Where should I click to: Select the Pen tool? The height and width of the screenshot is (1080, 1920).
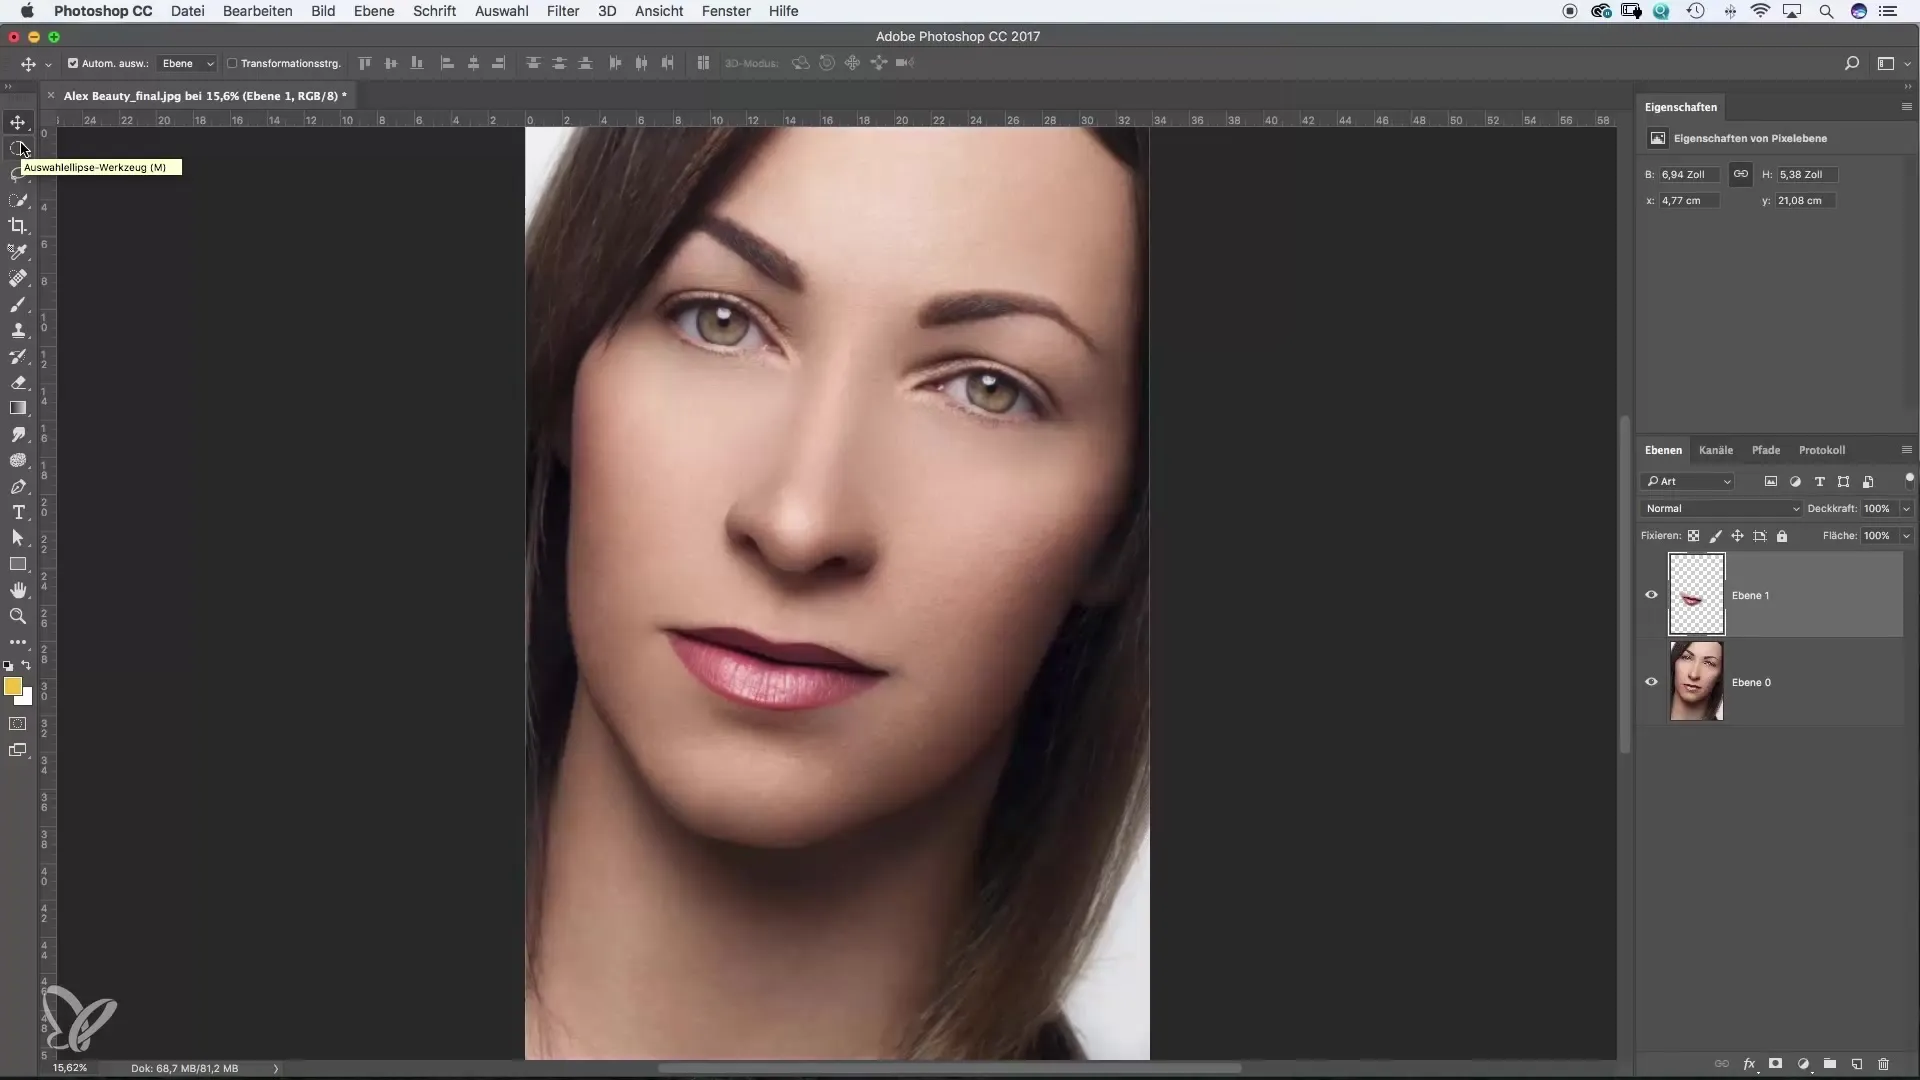click(x=18, y=486)
